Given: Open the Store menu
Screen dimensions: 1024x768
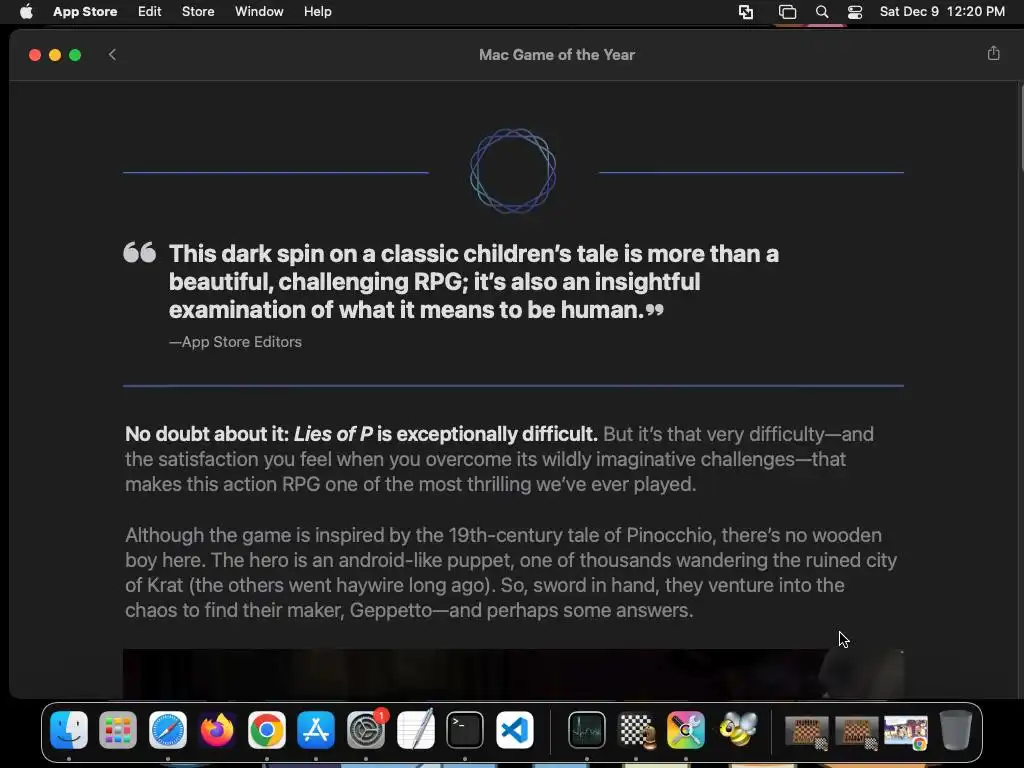Looking at the screenshot, I should 198,12.
